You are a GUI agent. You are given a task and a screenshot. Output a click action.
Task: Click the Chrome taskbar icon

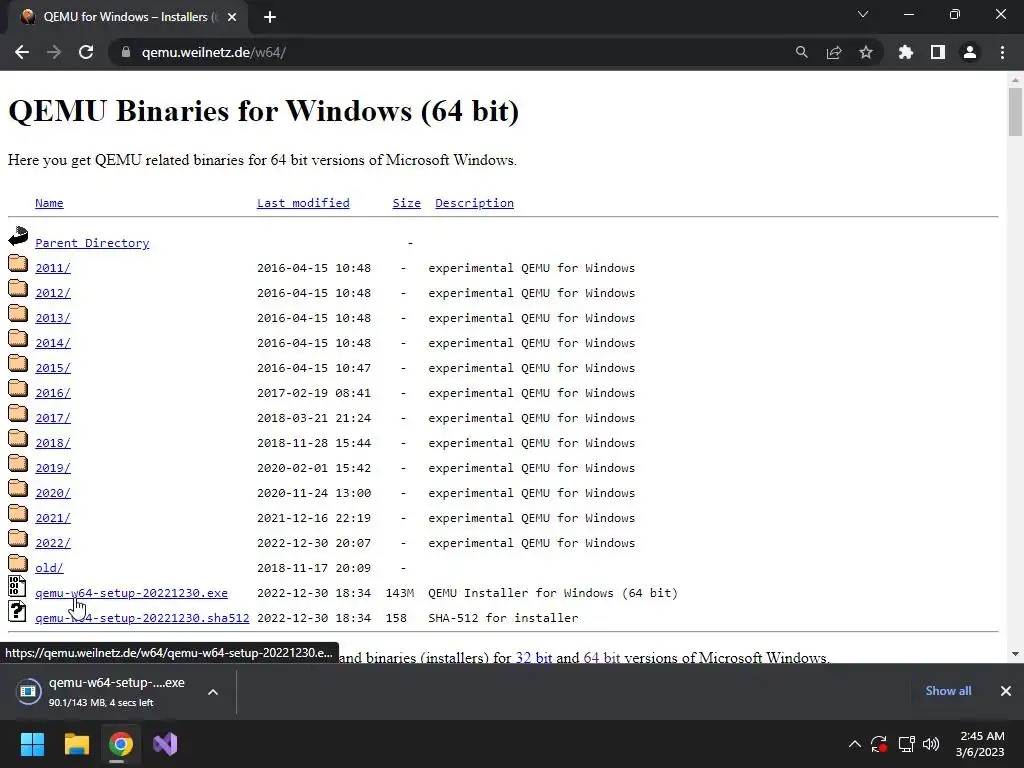121,744
